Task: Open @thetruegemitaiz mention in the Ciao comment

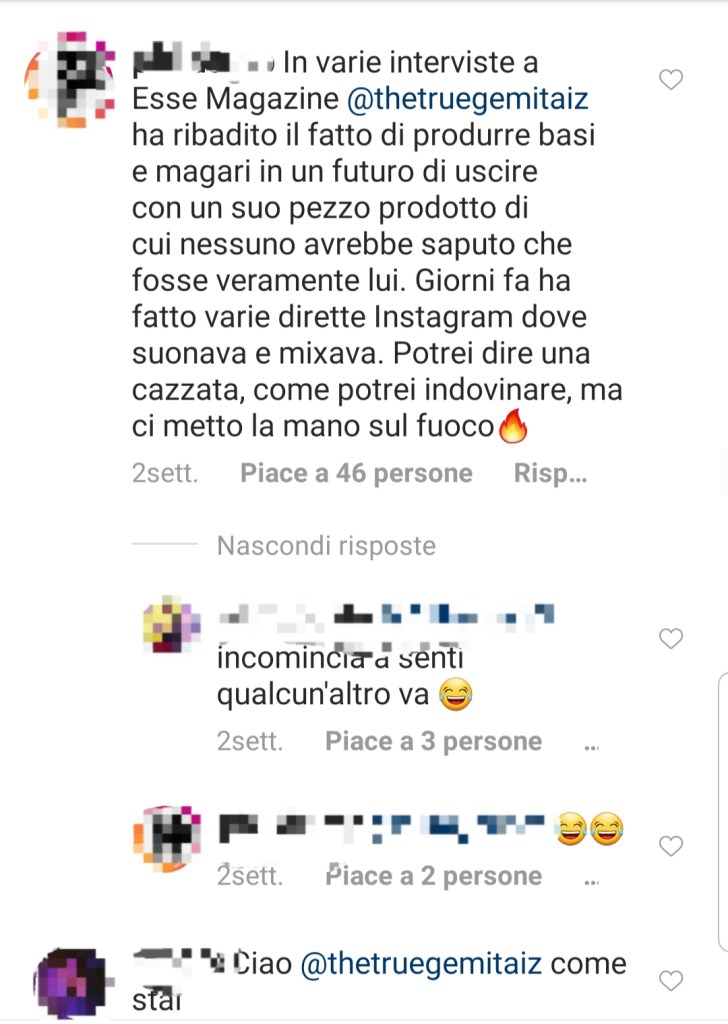Action: coord(421,963)
